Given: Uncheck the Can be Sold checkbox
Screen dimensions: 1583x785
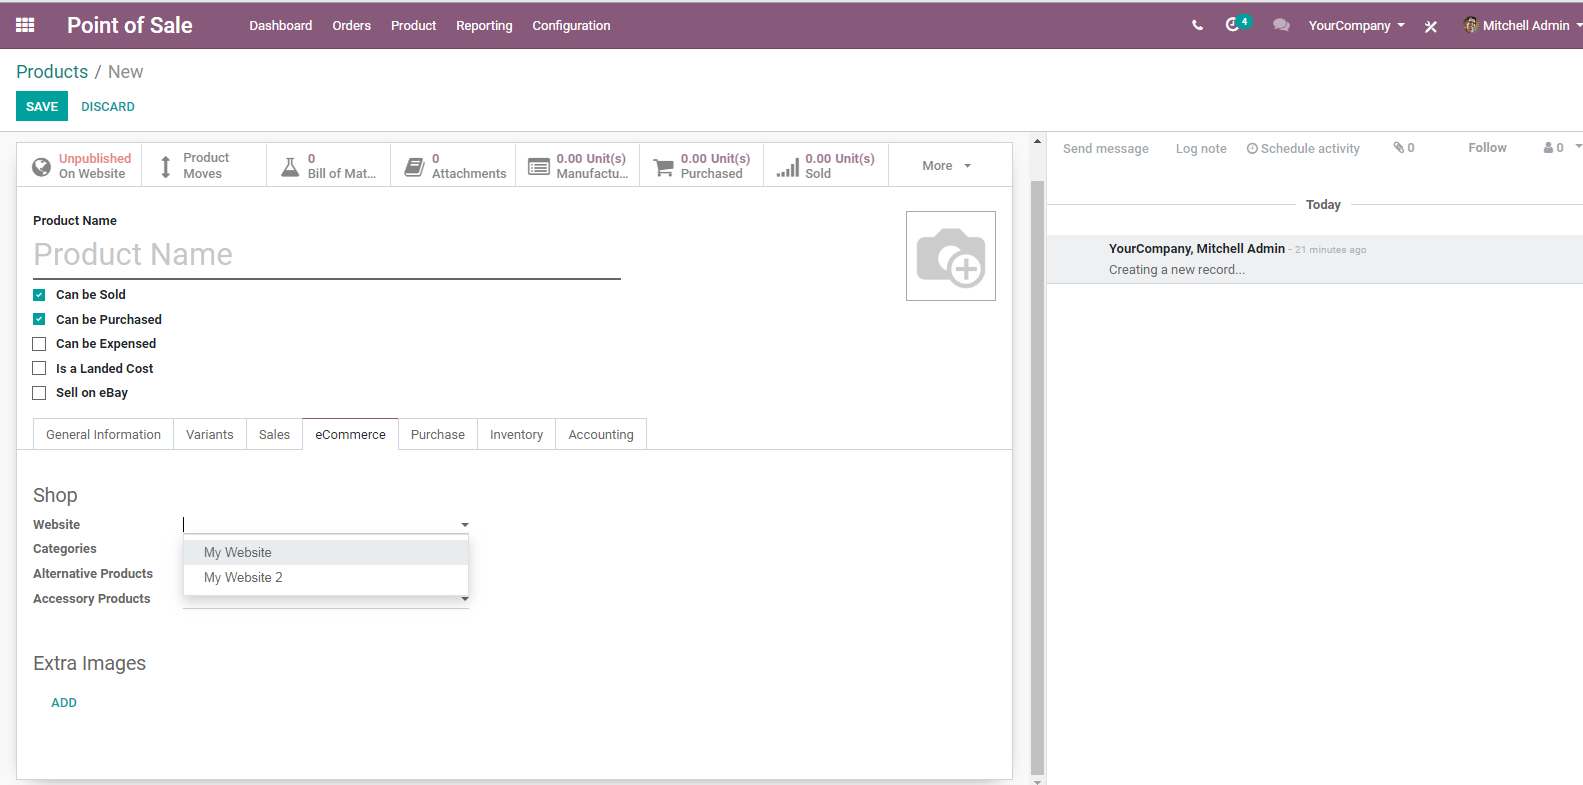Looking at the screenshot, I should [x=39, y=295].
